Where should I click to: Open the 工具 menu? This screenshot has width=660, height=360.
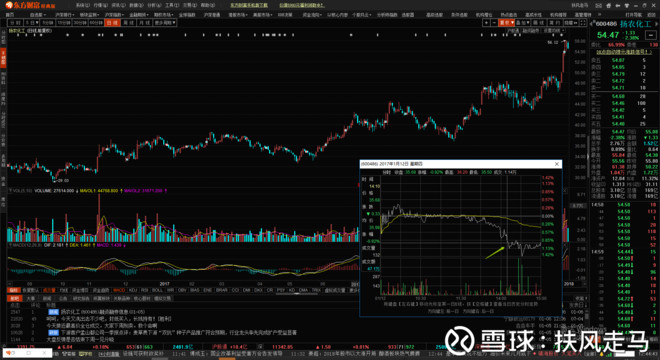pos(172,5)
